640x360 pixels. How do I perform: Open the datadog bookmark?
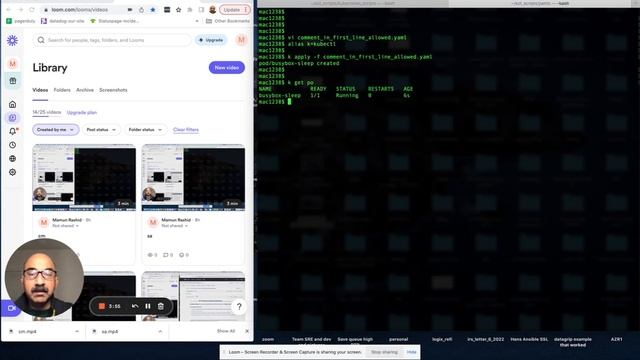[62, 21]
